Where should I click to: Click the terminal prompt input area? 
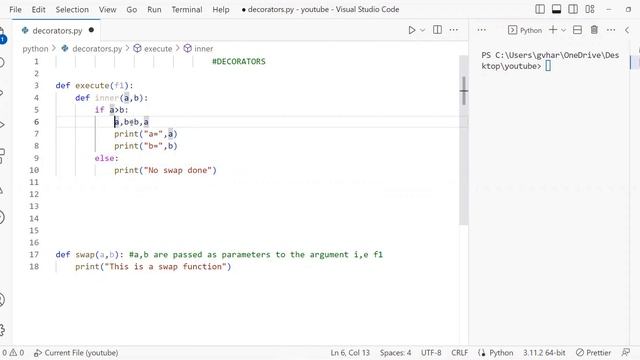pyautogui.click(x=548, y=66)
